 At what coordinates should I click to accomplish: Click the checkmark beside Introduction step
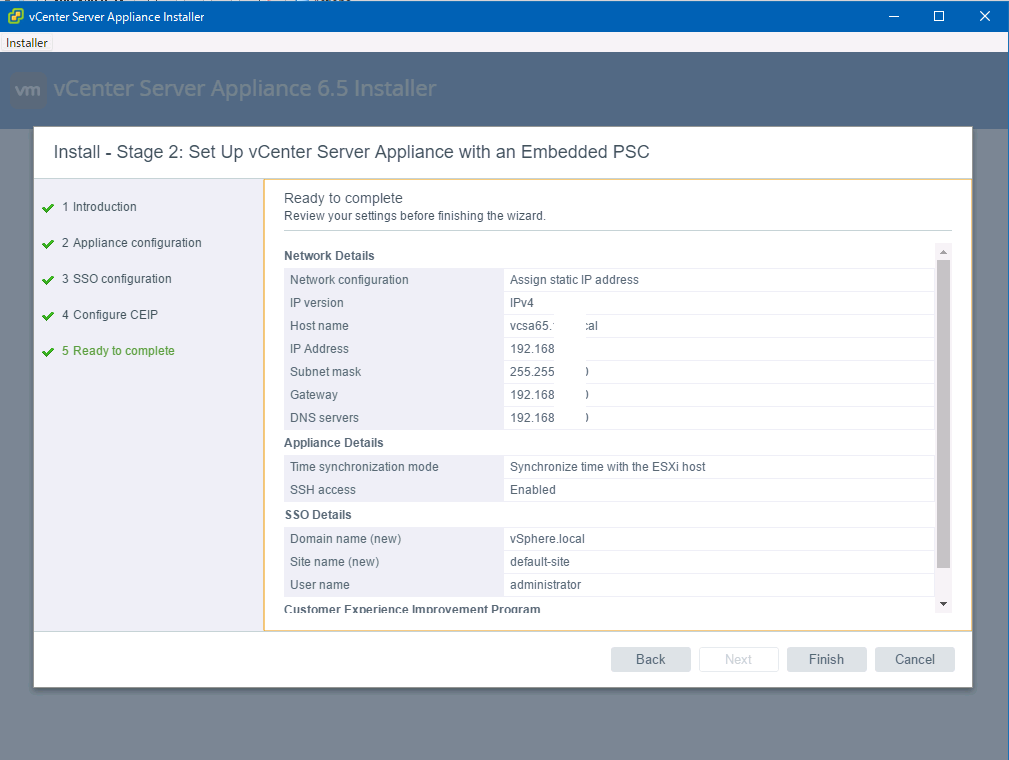click(48, 208)
